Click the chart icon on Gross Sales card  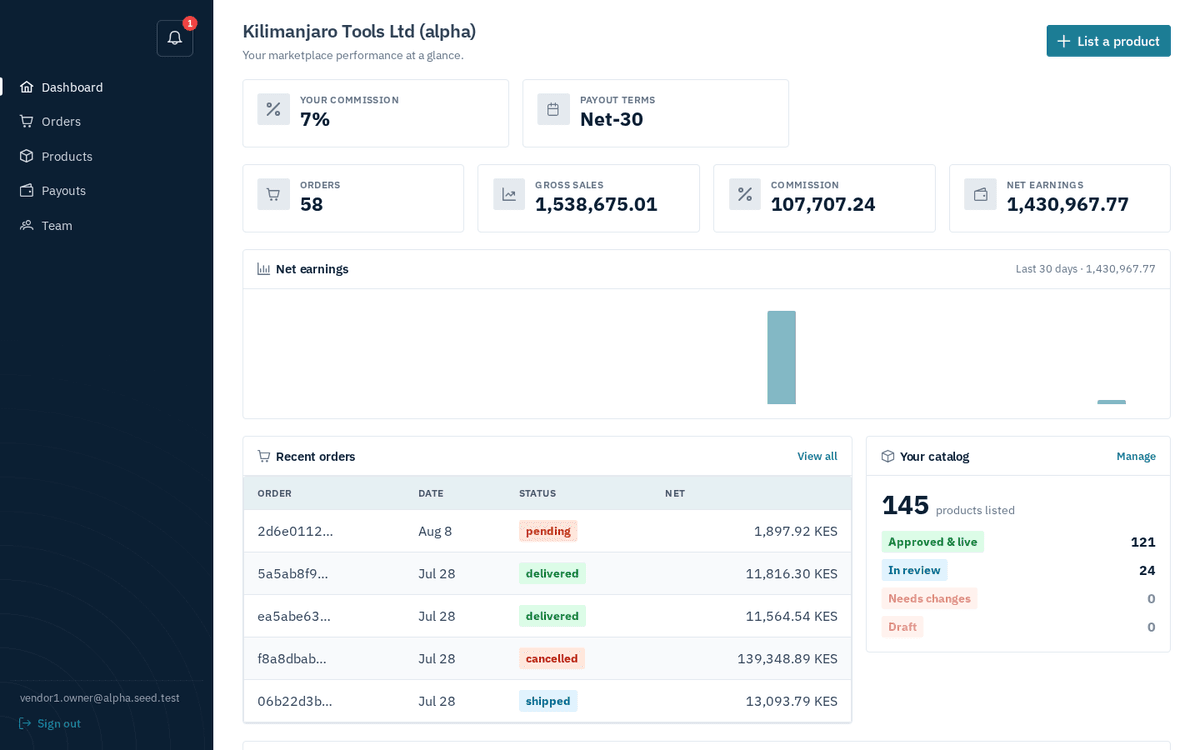pyautogui.click(x=509, y=194)
